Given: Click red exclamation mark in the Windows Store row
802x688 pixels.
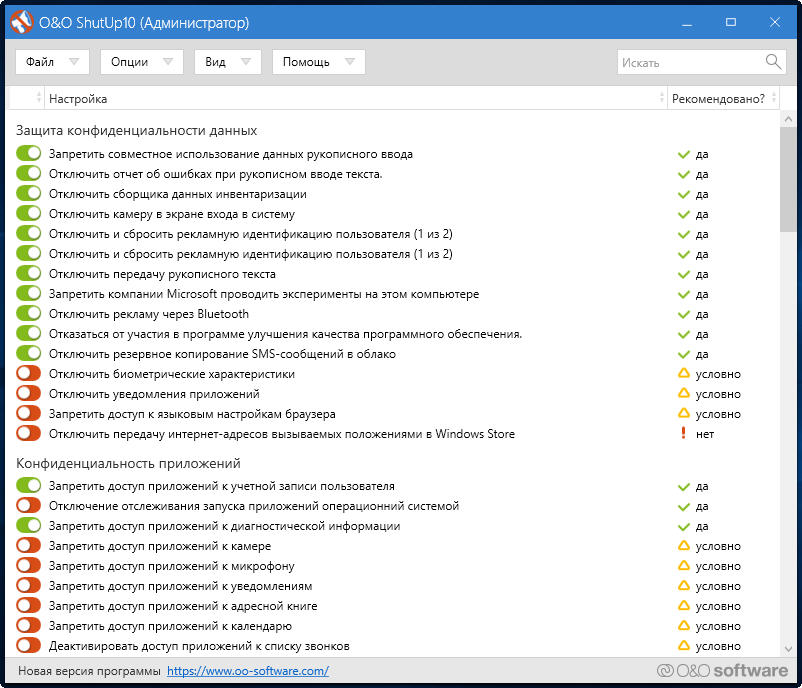Looking at the screenshot, I should [x=683, y=433].
